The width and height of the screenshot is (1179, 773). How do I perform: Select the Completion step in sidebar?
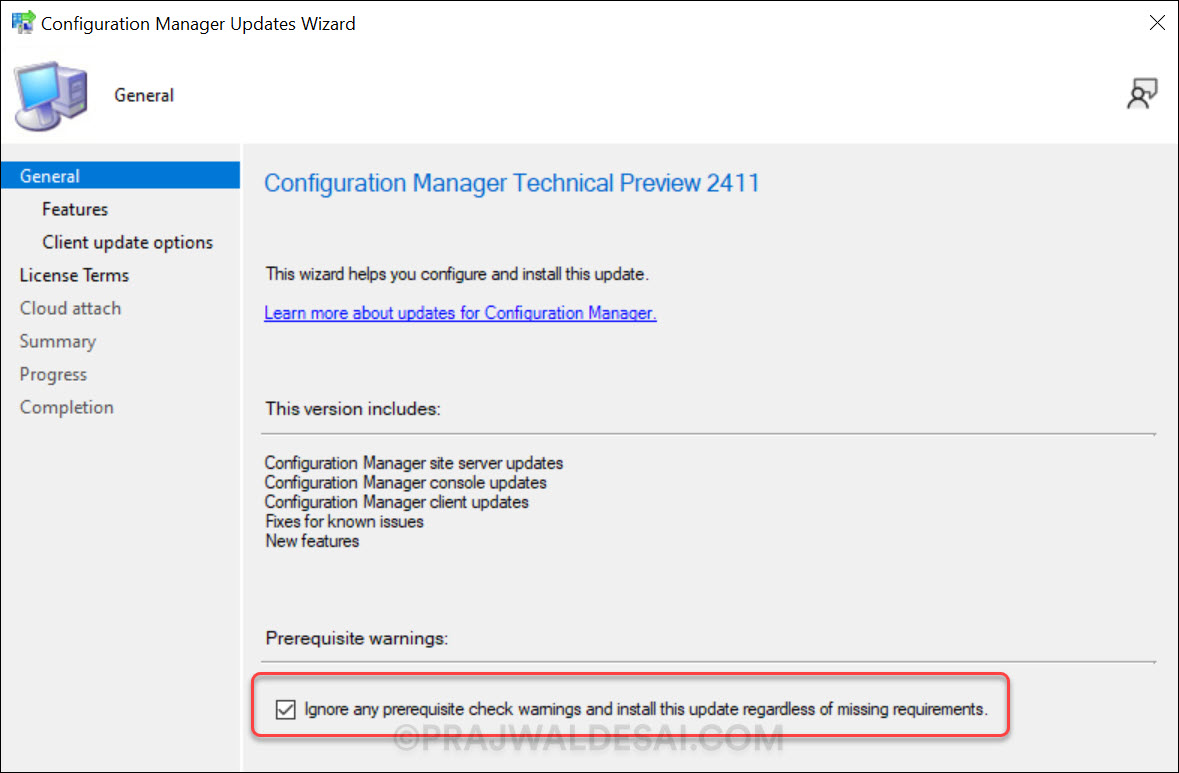click(x=67, y=408)
